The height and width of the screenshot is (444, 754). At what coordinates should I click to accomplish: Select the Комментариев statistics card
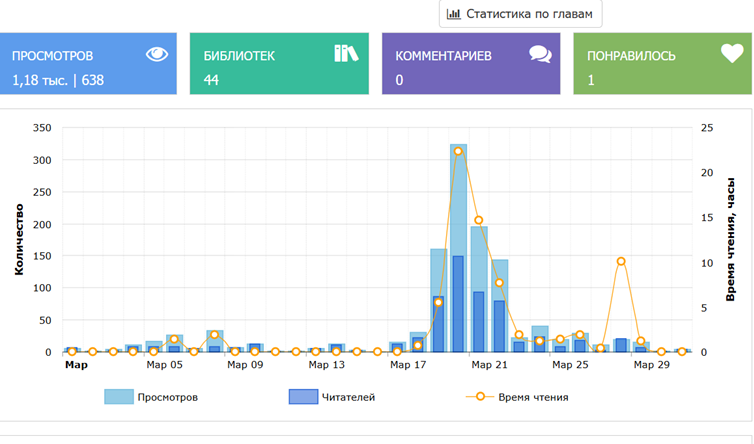point(471,64)
